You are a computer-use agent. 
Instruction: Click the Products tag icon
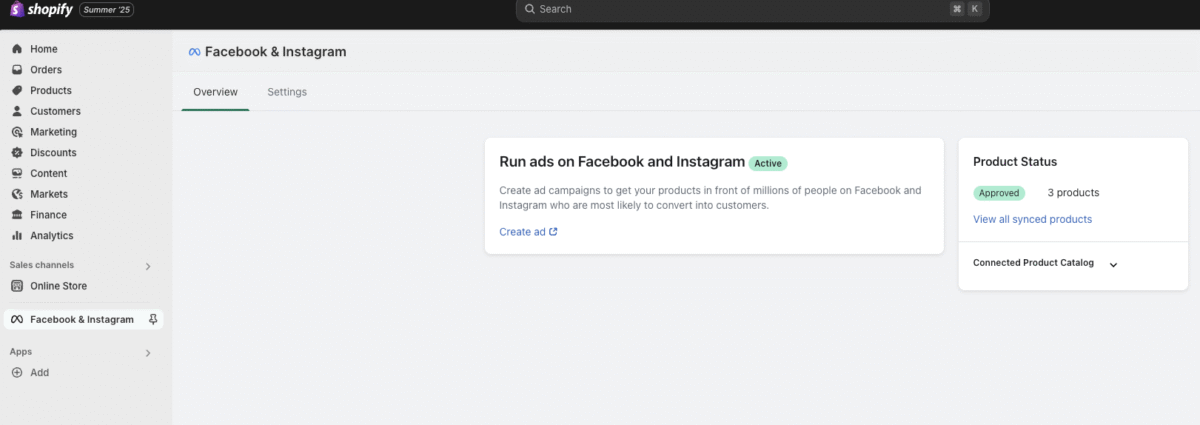click(x=17, y=91)
